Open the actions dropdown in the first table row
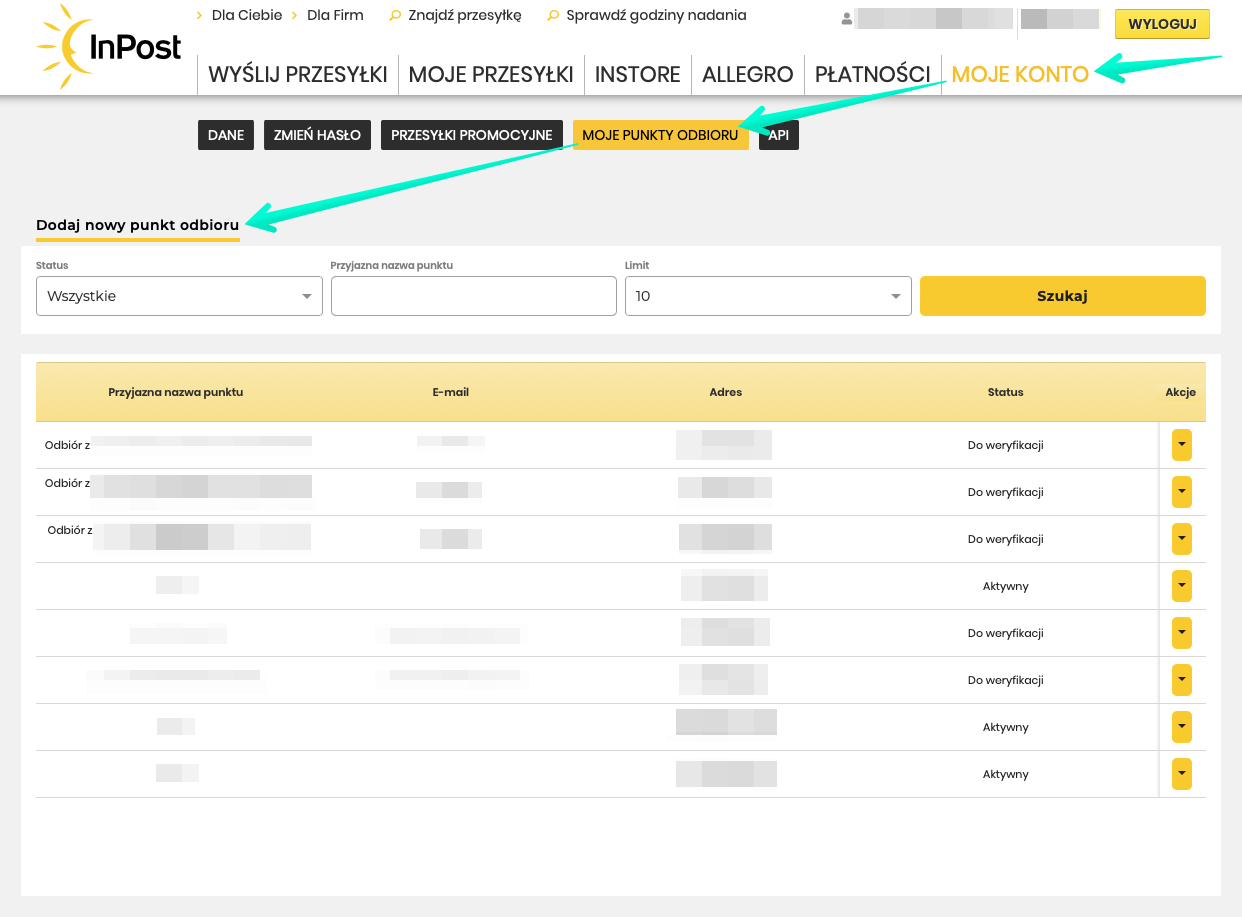 click(1182, 445)
